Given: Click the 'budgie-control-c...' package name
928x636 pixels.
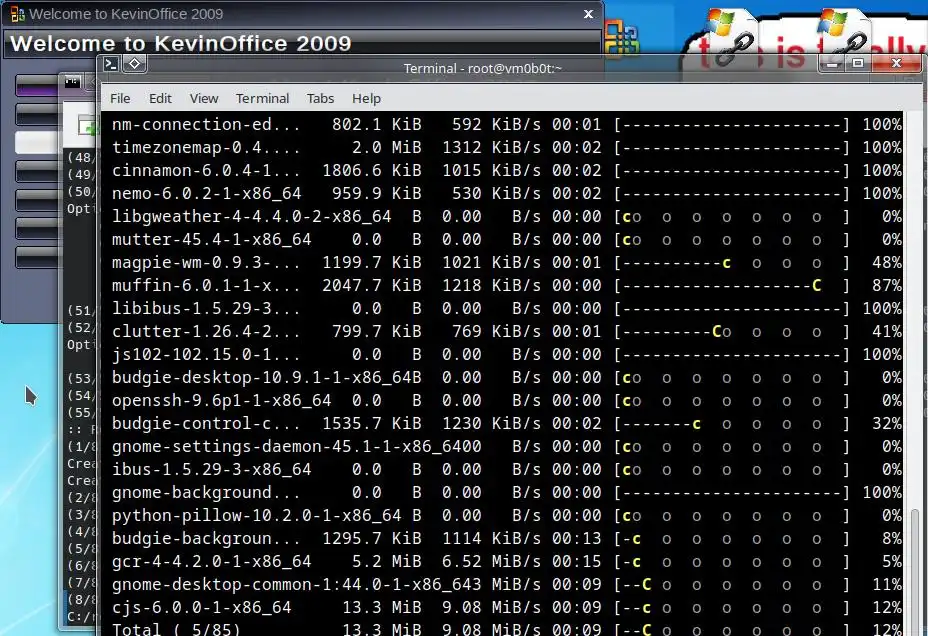Looking at the screenshot, I should pyautogui.click(x=206, y=424).
